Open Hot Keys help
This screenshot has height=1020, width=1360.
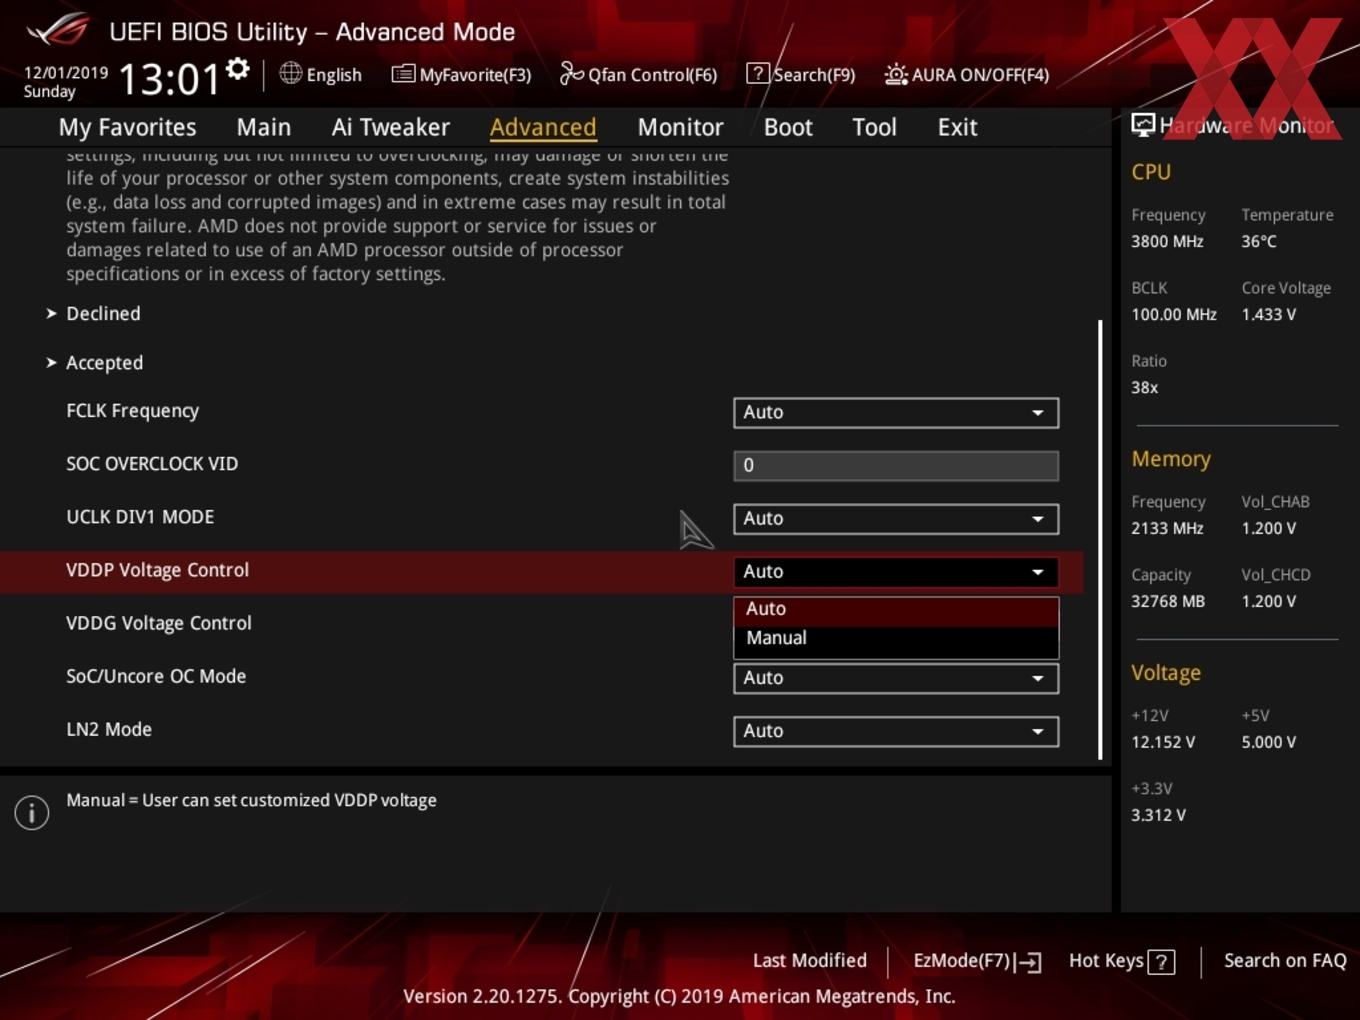(1121, 961)
